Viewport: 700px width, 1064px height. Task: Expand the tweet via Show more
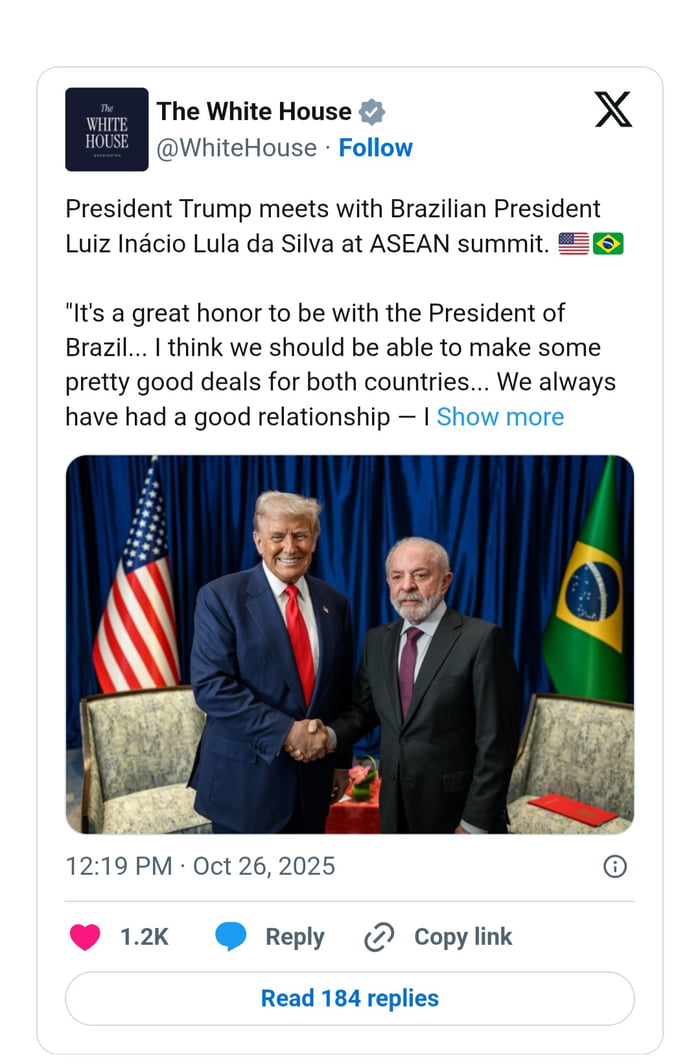(500, 417)
